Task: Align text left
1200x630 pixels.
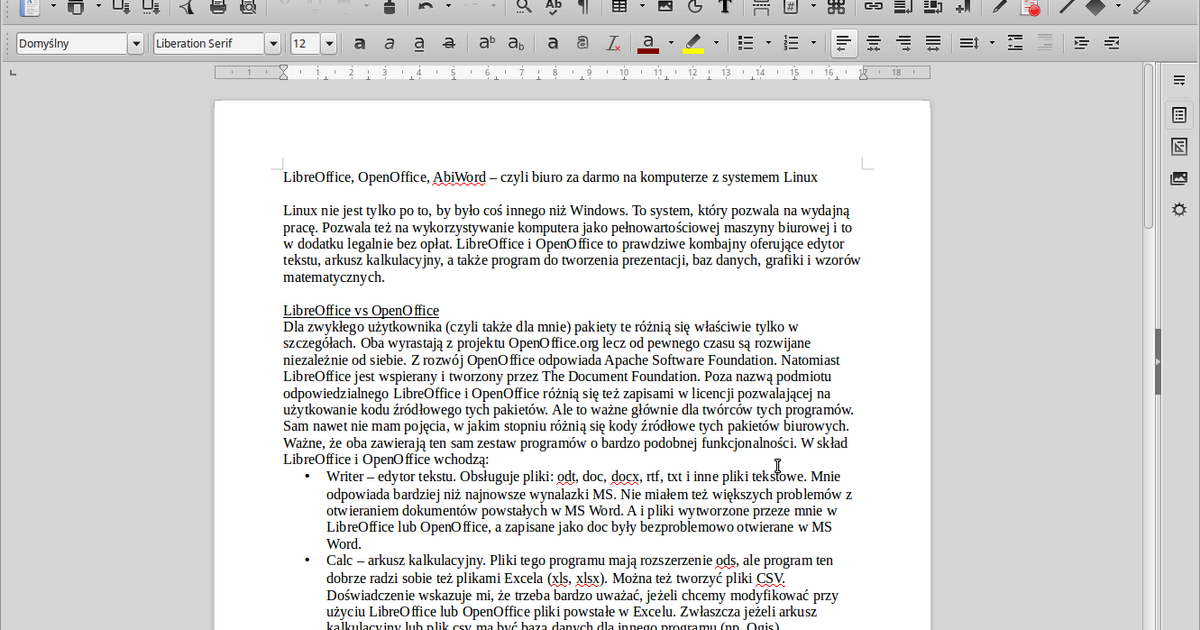Action: point(844,44)
